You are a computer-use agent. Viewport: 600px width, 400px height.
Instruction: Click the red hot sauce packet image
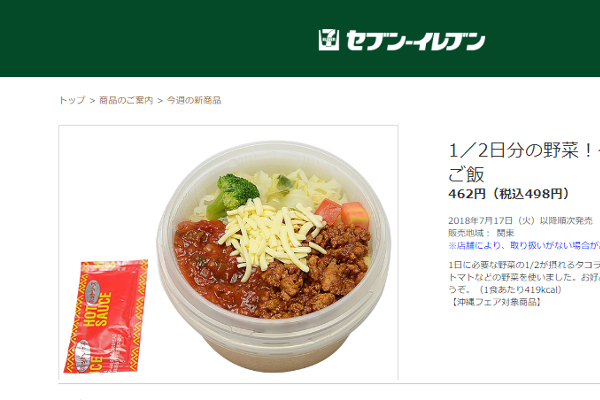106,316
